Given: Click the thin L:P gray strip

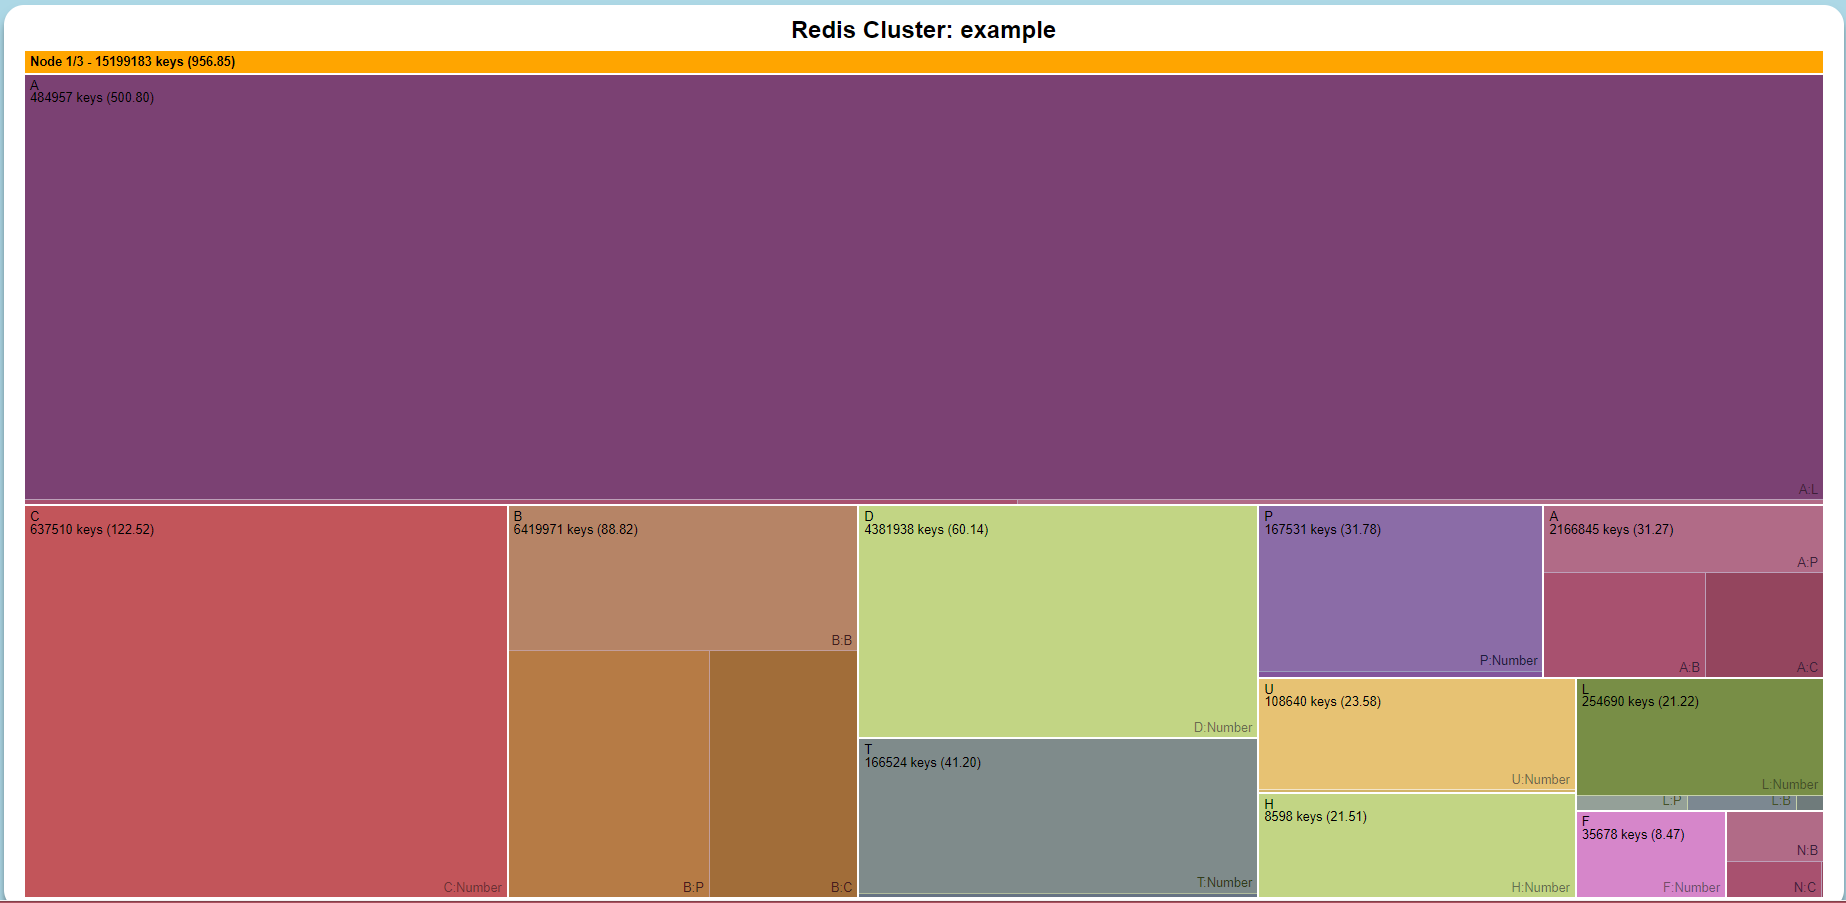Looking at the screenshot, I should 1631,802.
